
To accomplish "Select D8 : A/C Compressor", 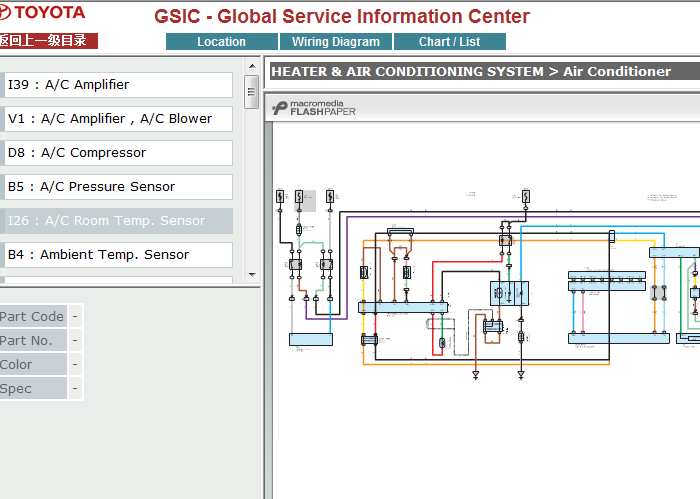I will pos(118,153).
